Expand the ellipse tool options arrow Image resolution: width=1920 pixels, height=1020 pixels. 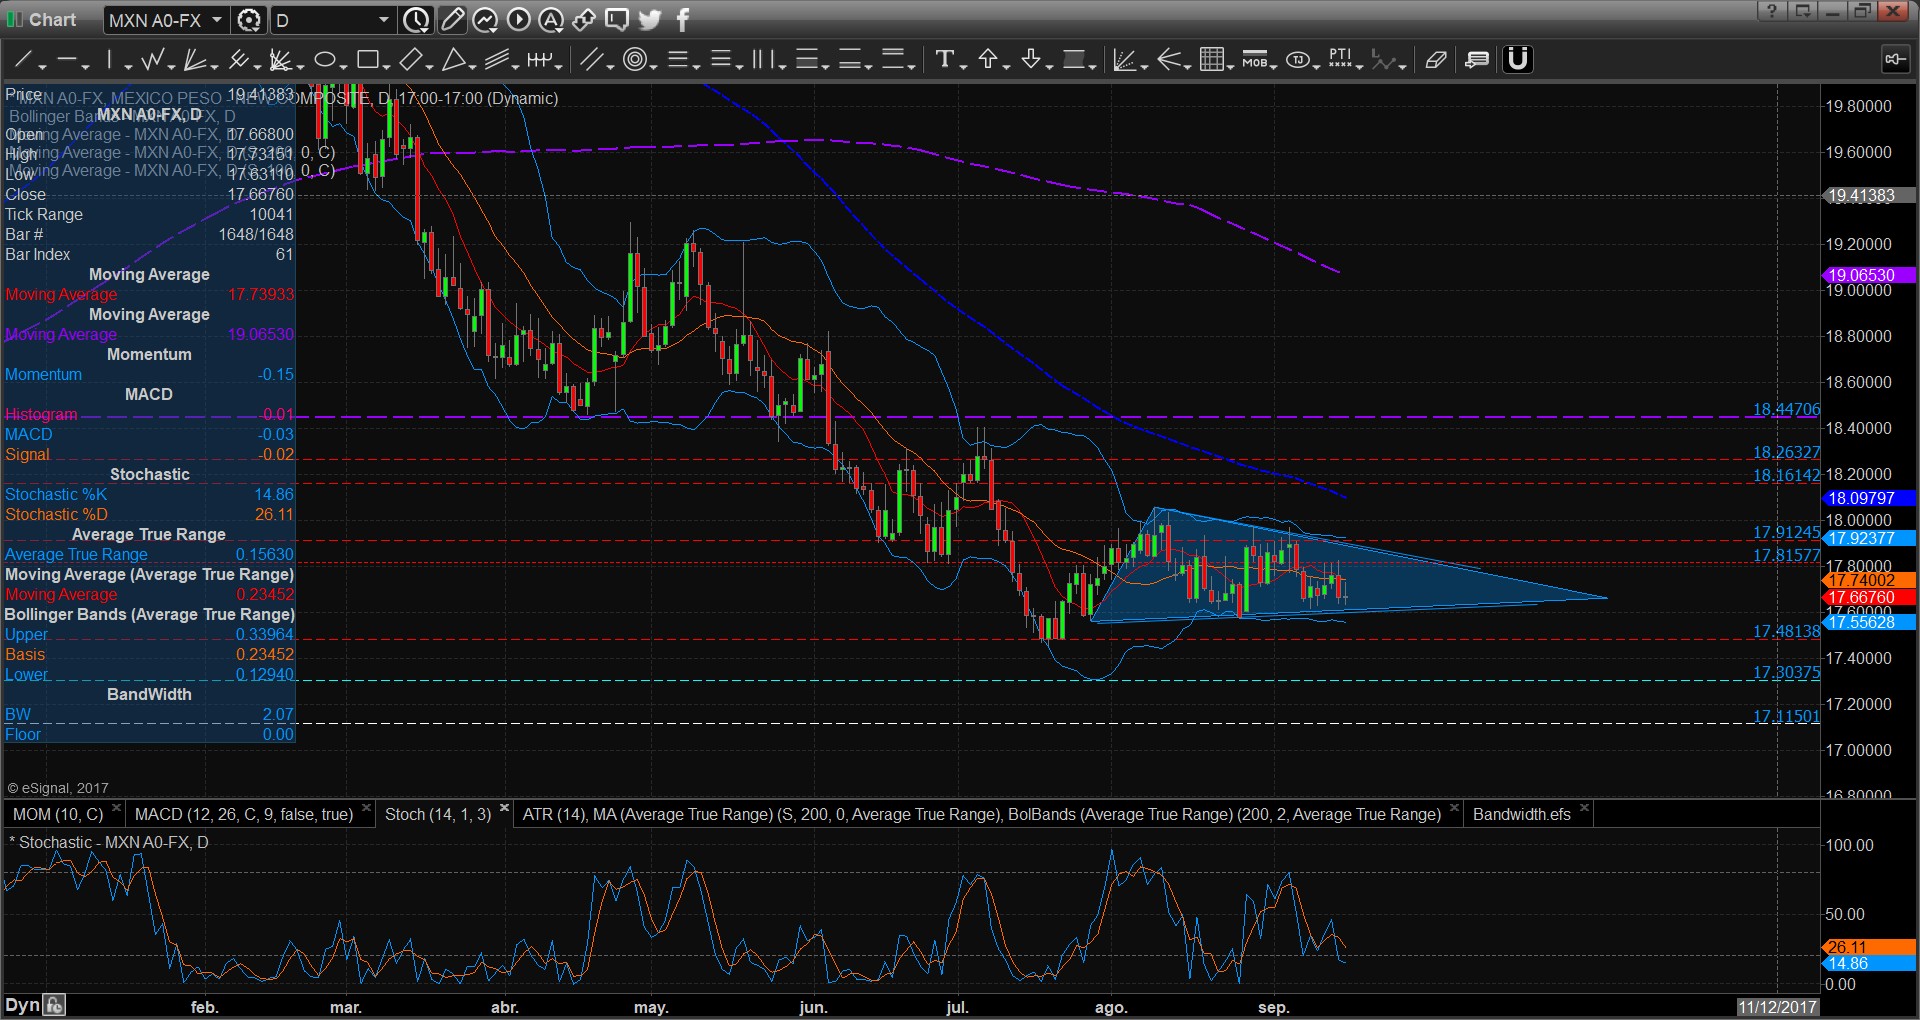coord(343,66)
